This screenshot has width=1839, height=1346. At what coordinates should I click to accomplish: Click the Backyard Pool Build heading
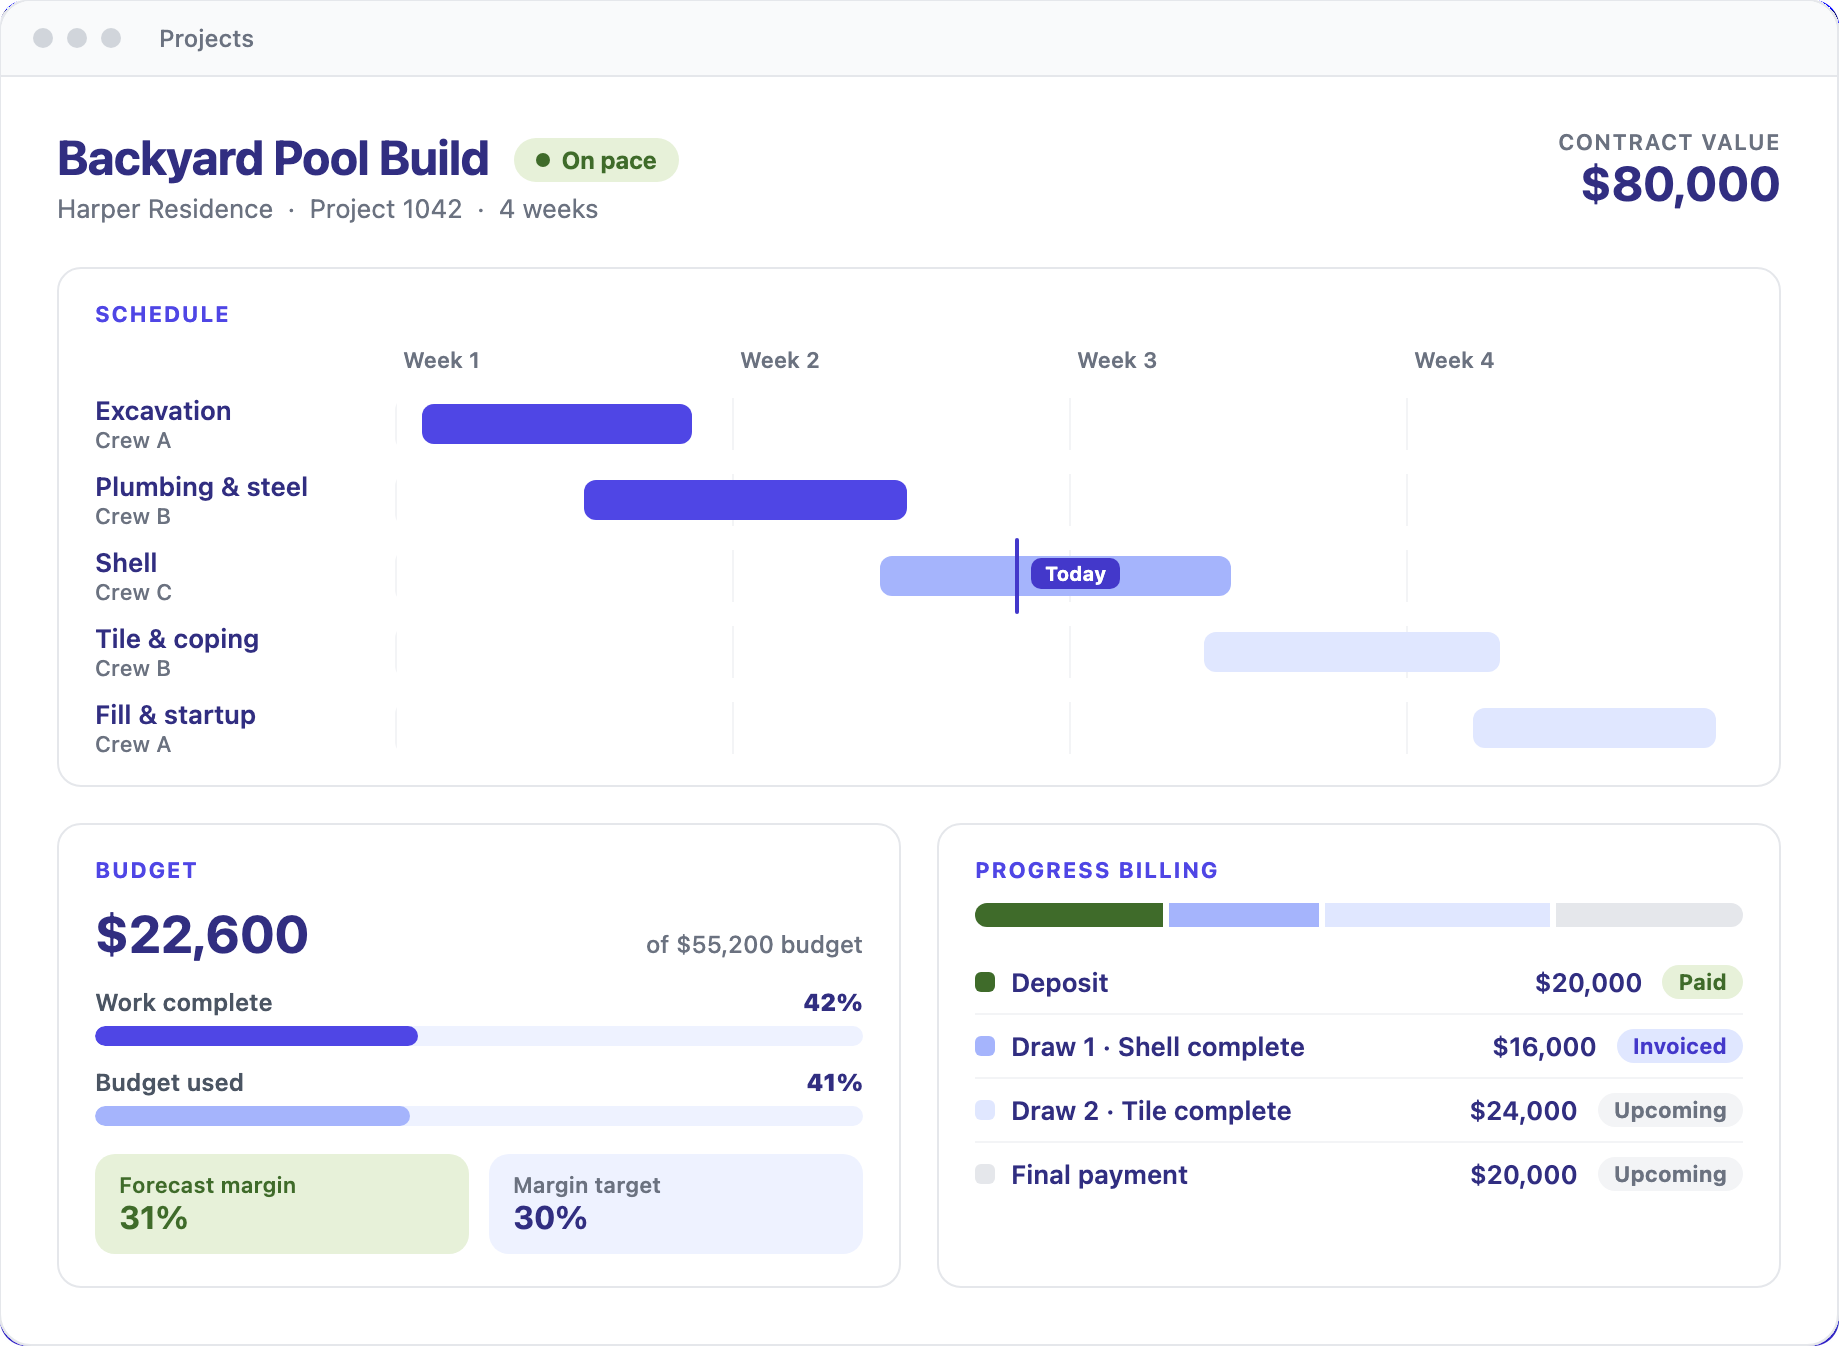pyautogui.click(x=273, y=159)
